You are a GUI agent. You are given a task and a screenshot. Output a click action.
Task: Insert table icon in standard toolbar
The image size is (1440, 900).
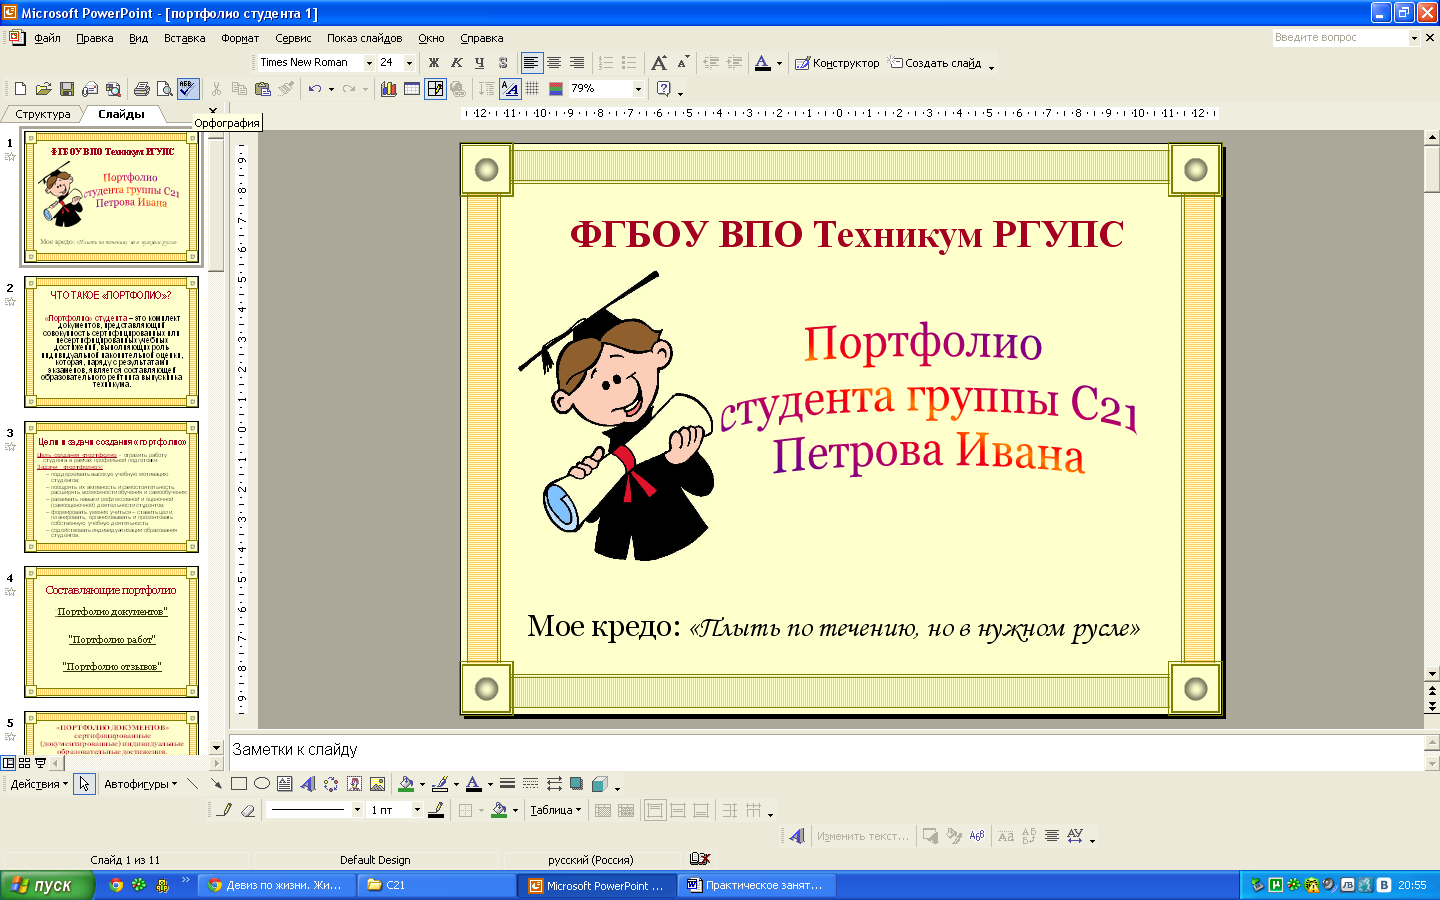[411, 89]
